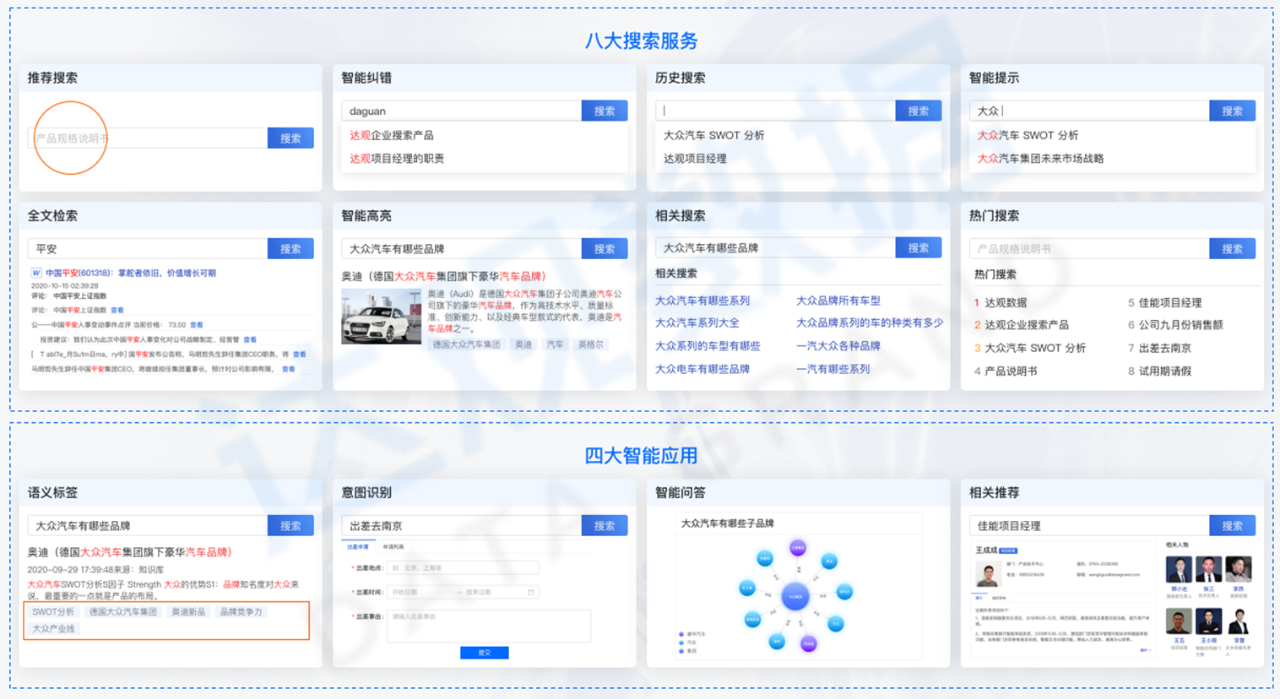Open hot search 5 佳能项目经理

click(x=1165, y=302)
